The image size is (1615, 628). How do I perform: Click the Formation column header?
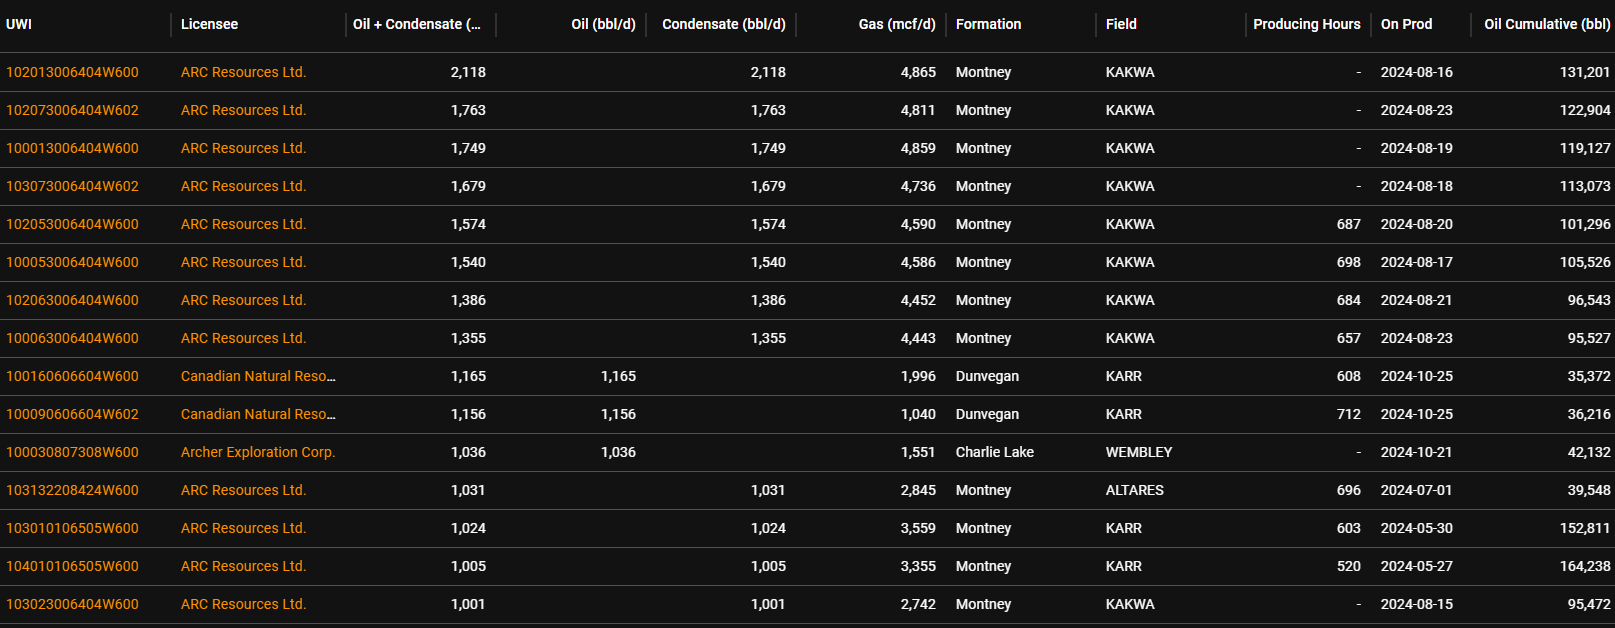pyautogui.click(x=988, y=24)
